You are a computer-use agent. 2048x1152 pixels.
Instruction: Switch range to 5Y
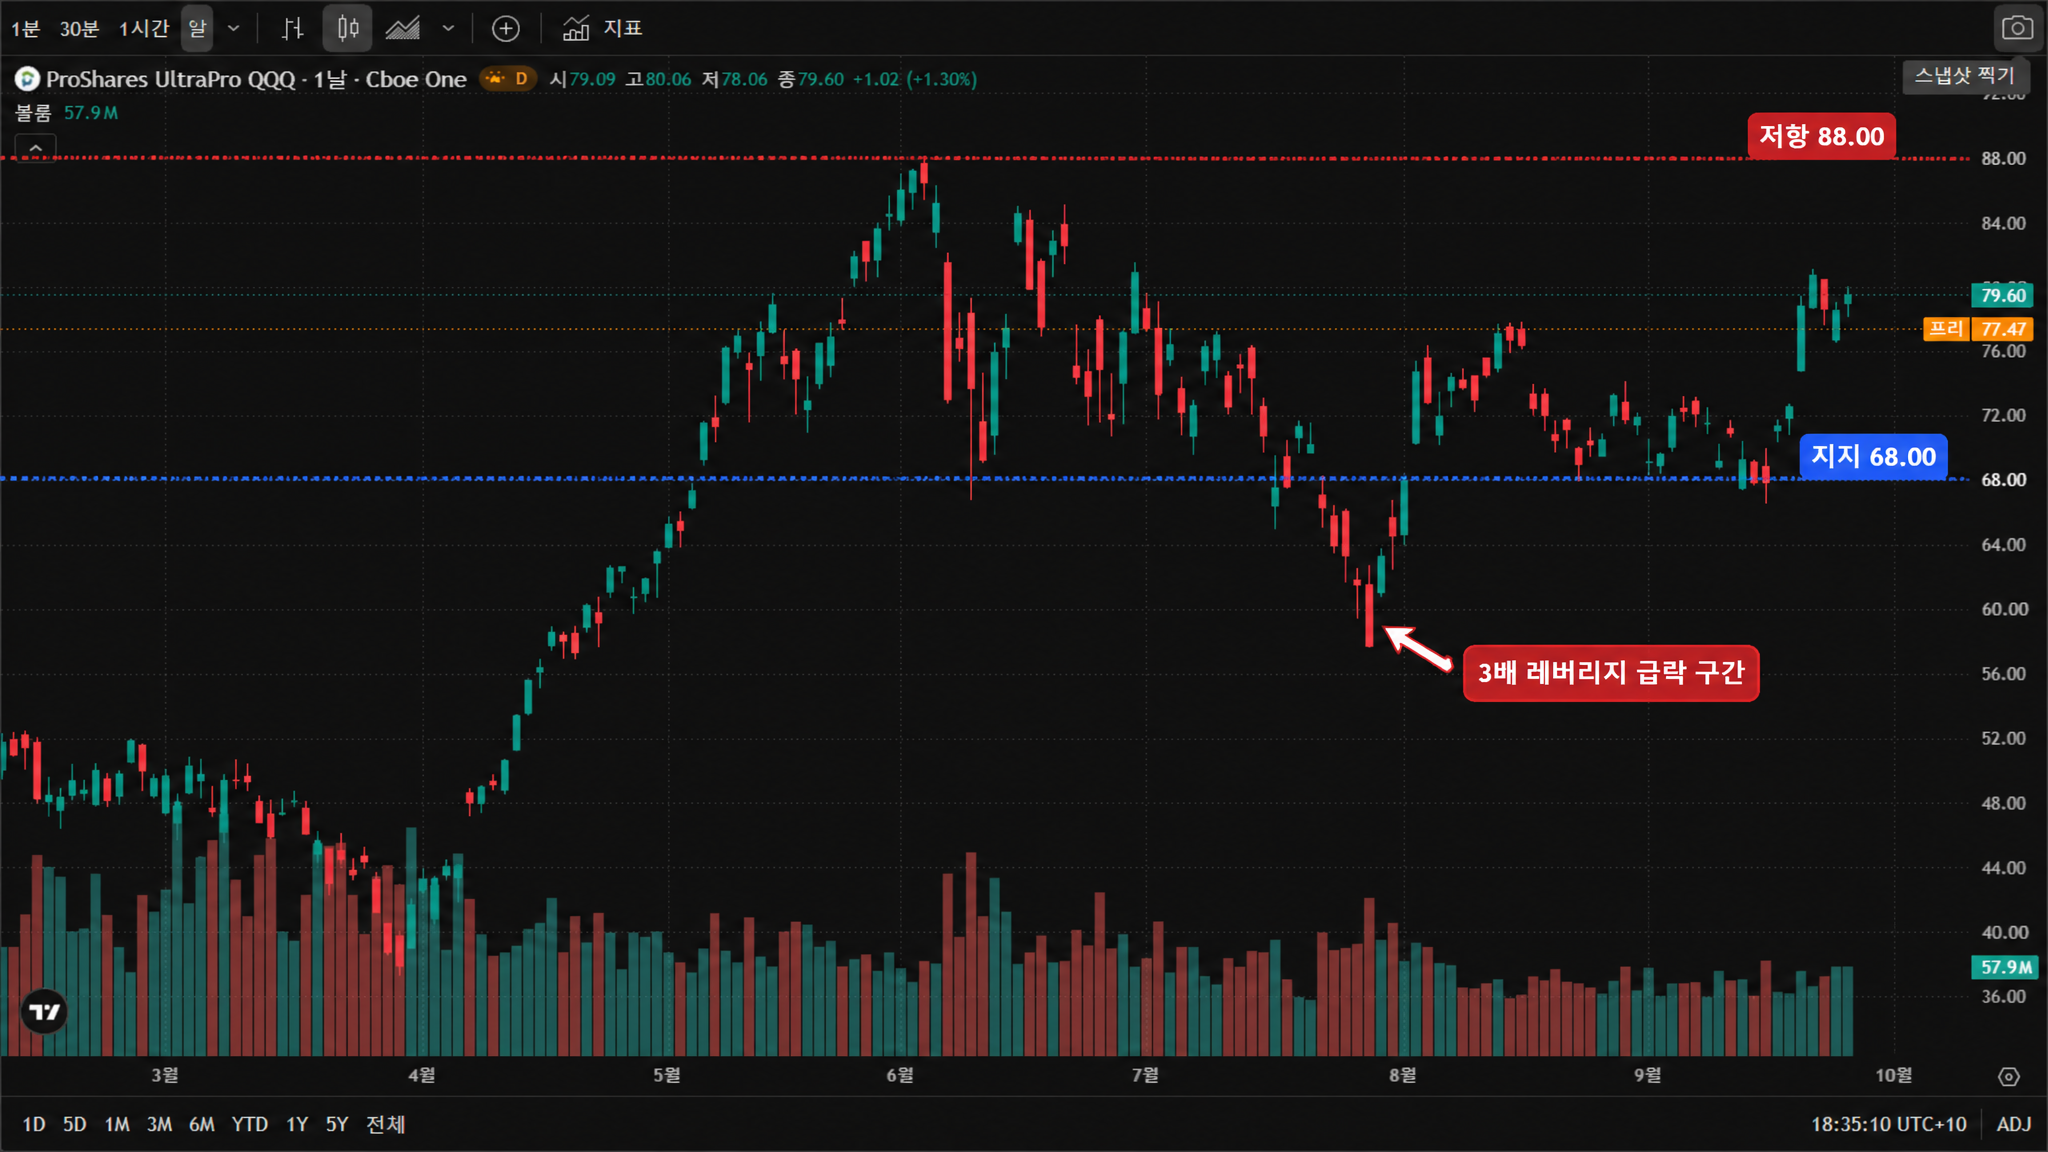point(337,1124)
